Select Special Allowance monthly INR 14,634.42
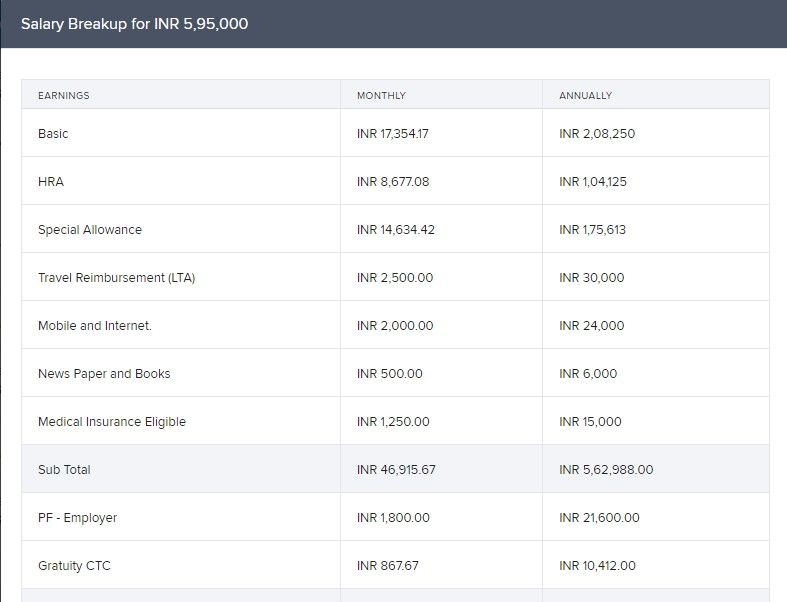This screenshot has height=602, width=787. 396,229
